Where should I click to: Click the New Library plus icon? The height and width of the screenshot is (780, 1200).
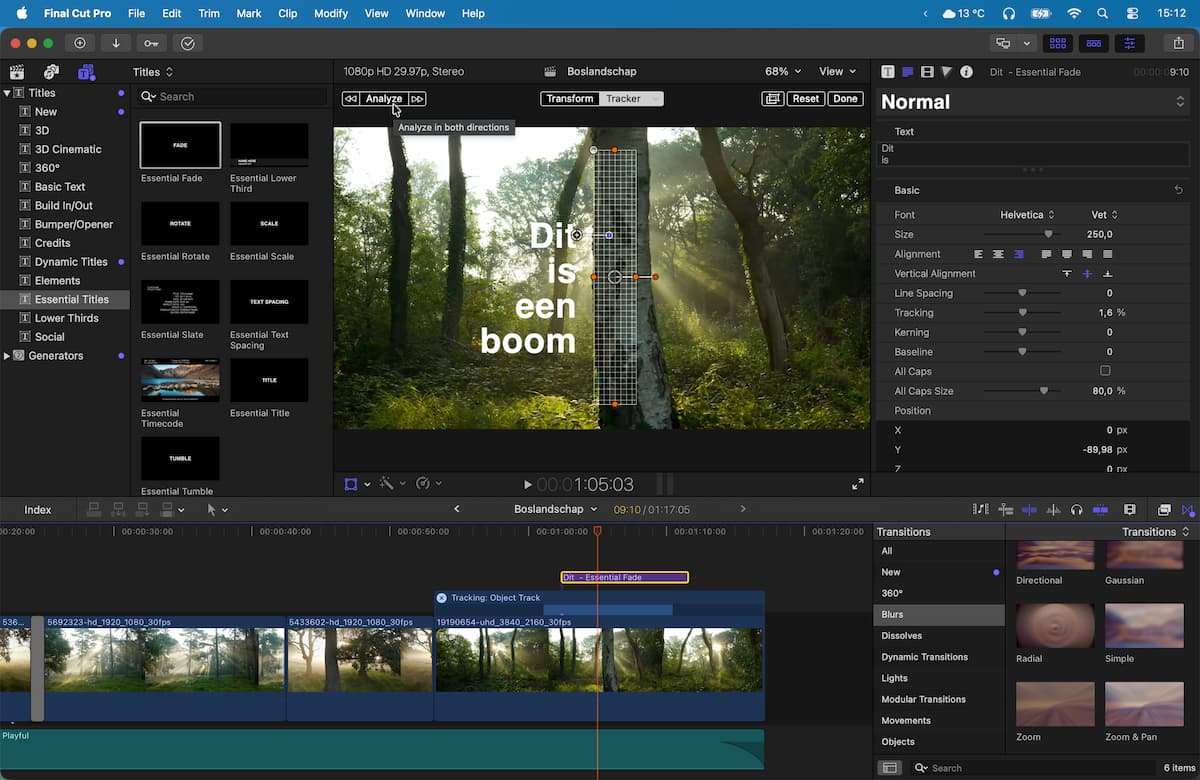click(x=80, y=43)
